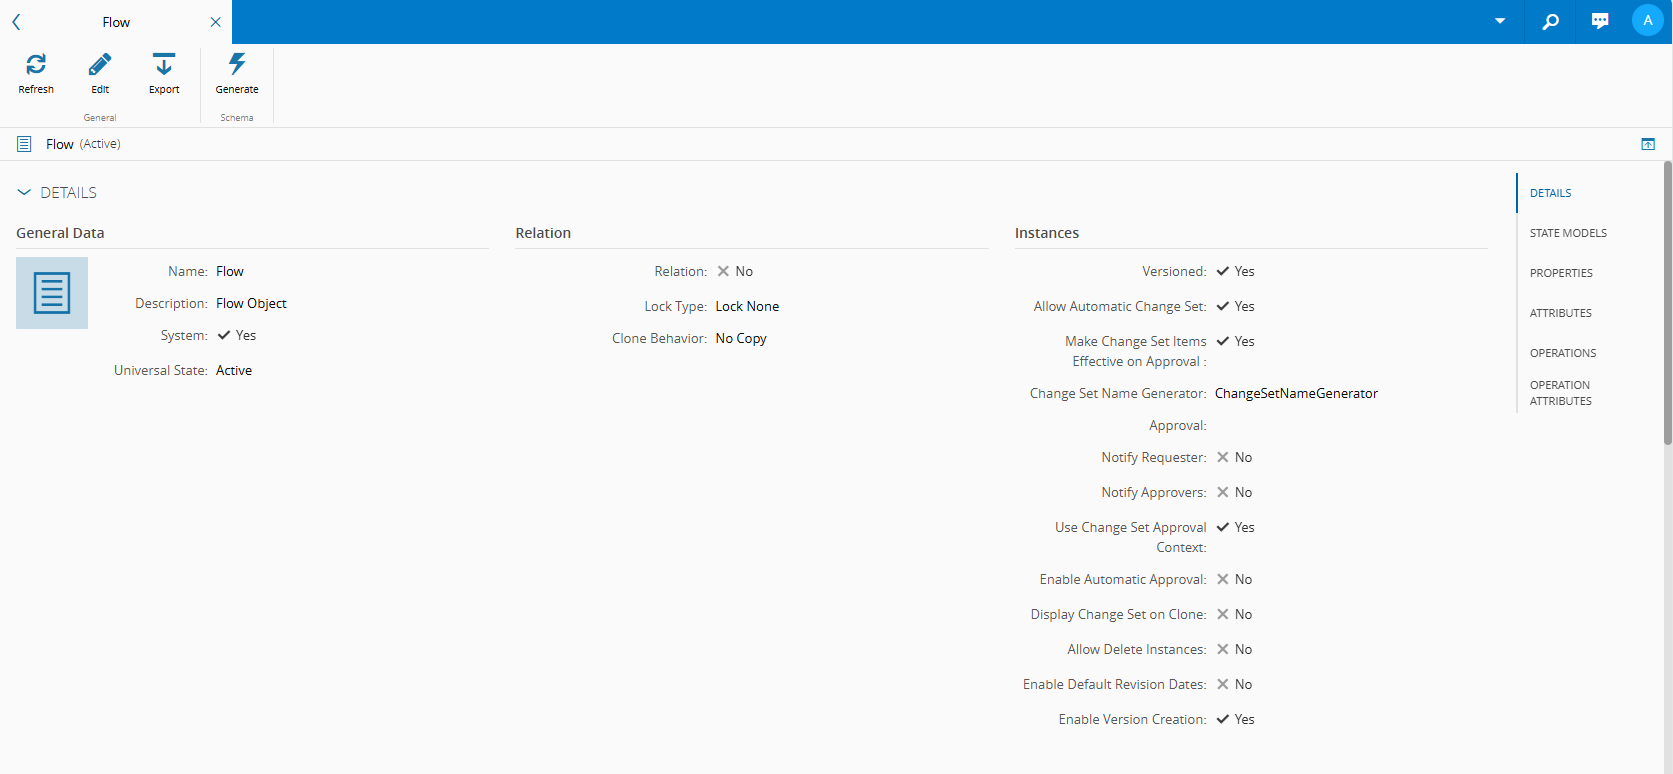This screenshot has height=774, width=1673.
Task: Click the document icon beside Flow (Active)
Action: pos(24,144)
